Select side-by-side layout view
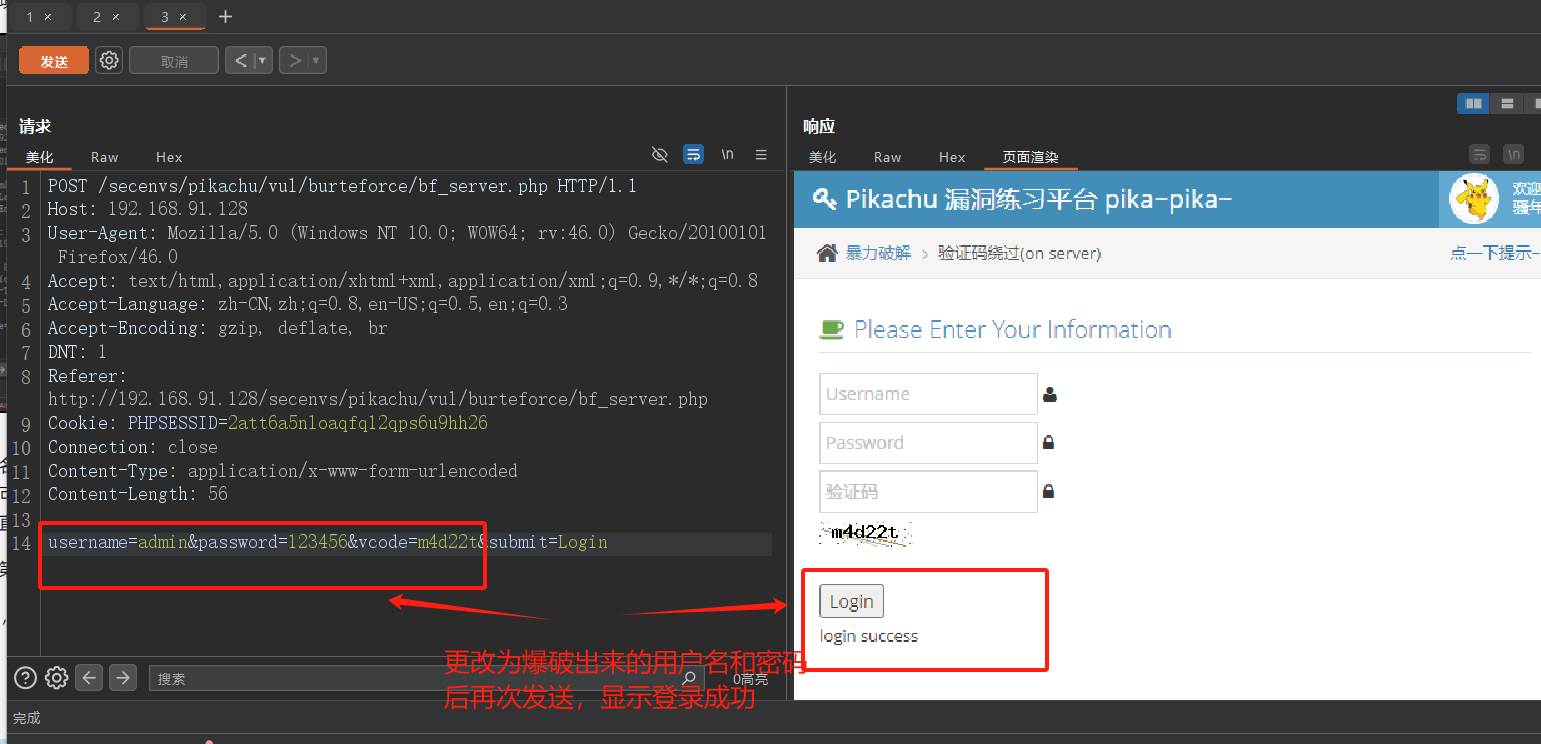The height and width of the screenshot is (744, 1541). point(1473,104)
